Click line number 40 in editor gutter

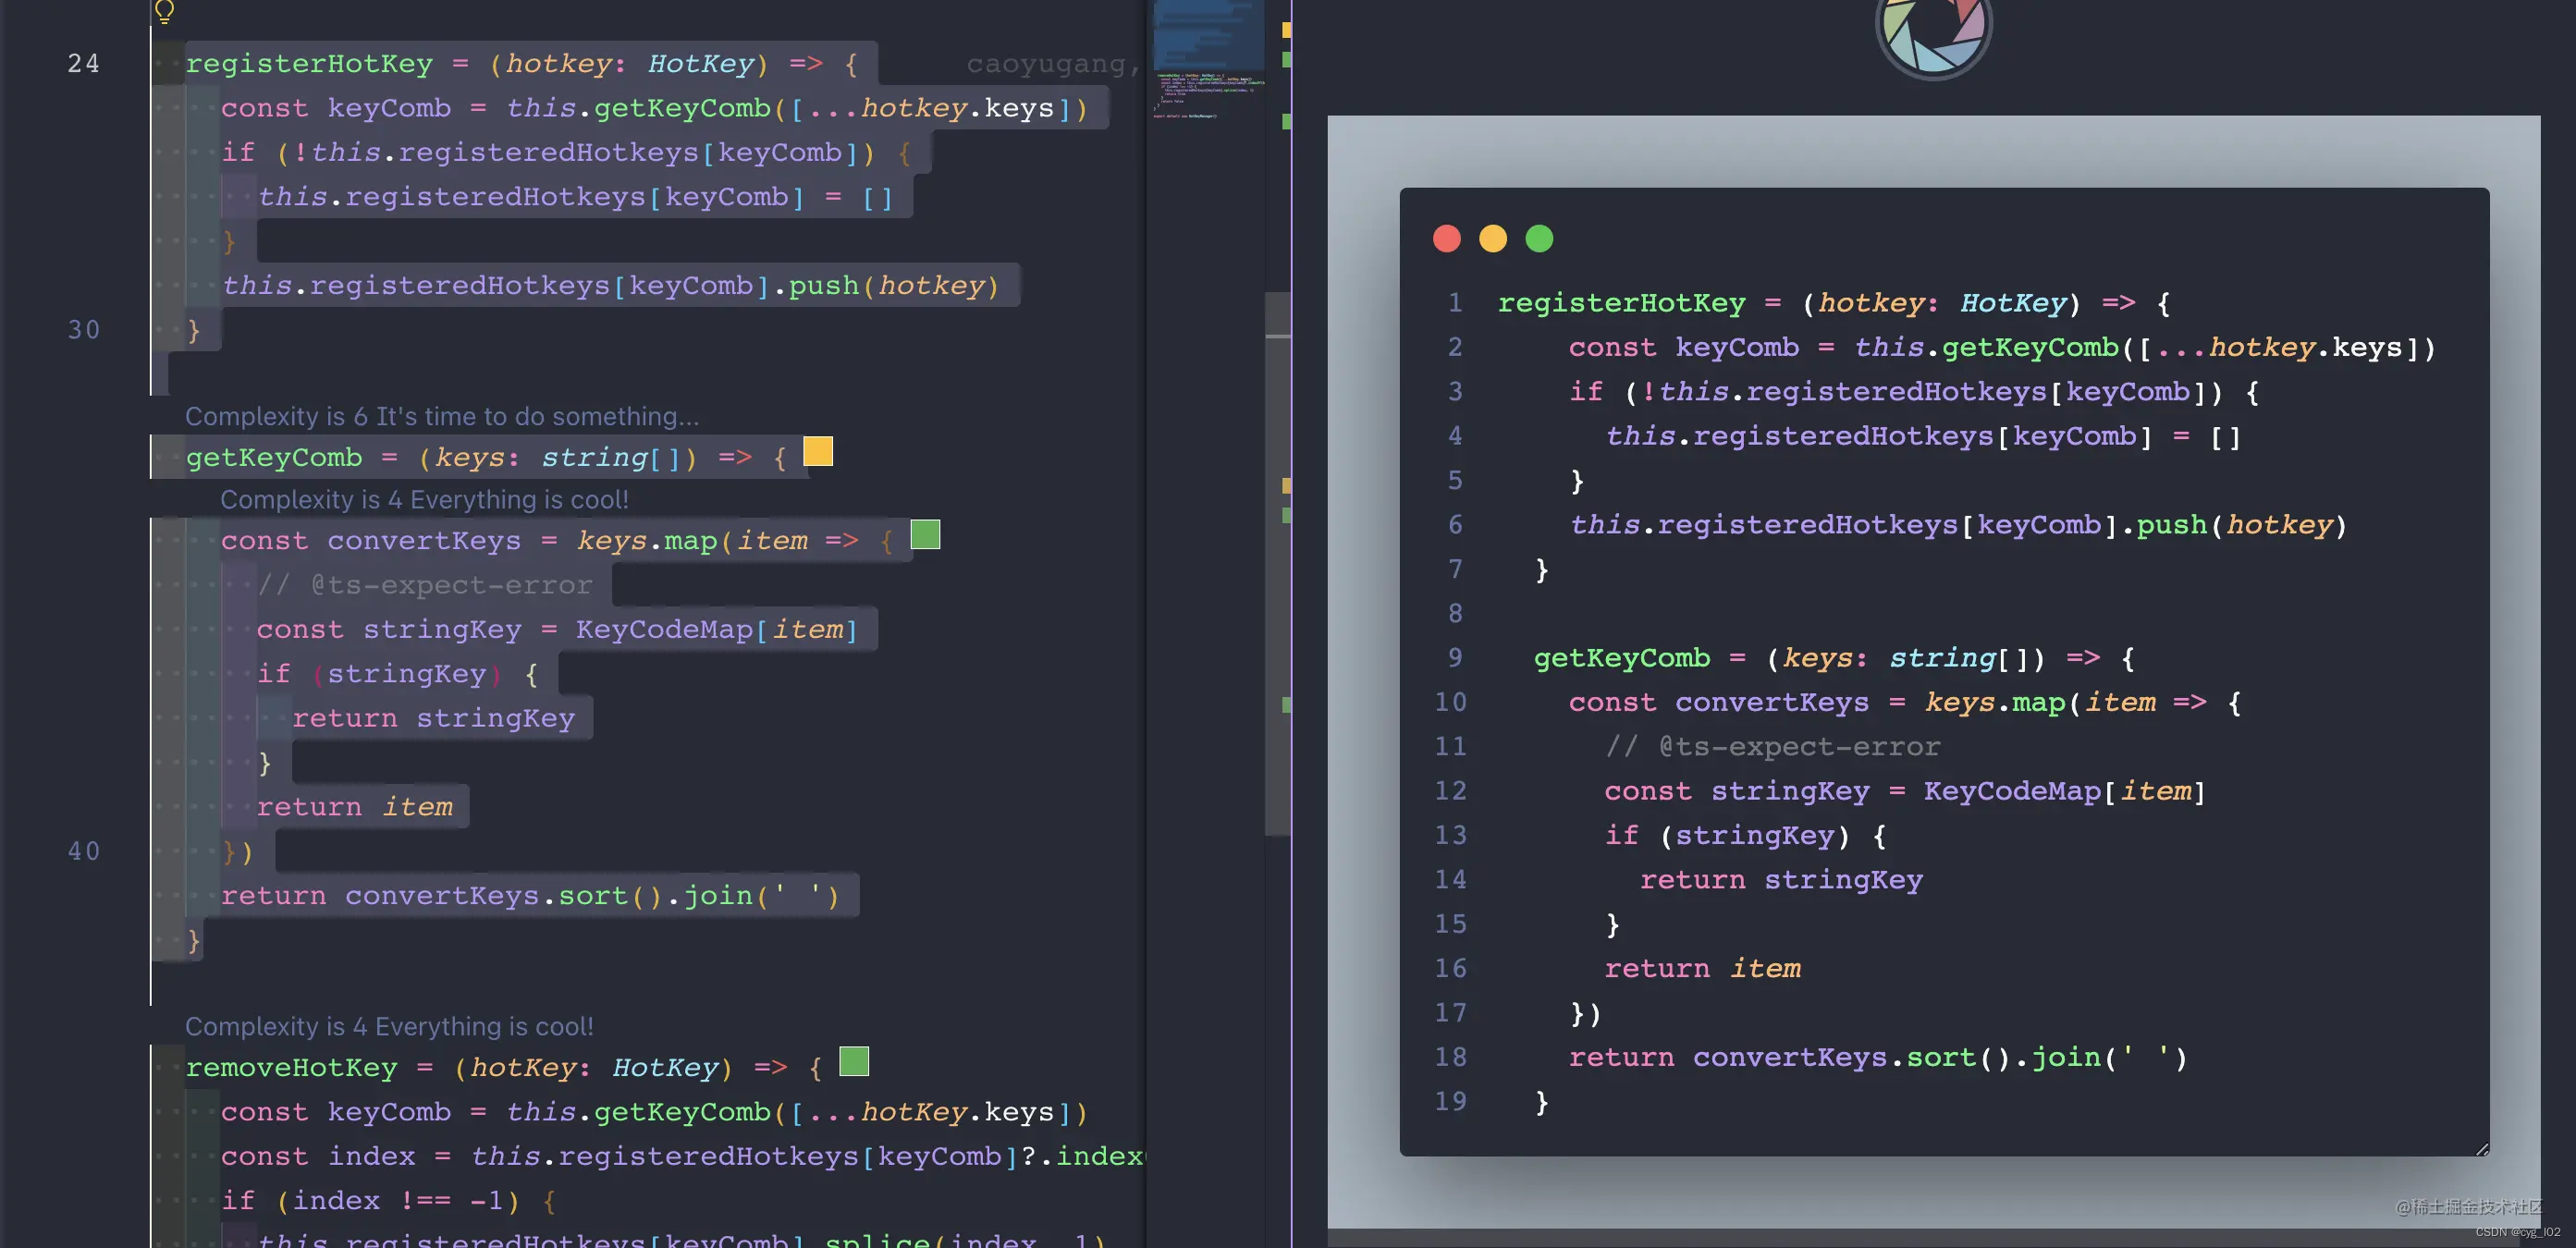(x=84, y=851)
